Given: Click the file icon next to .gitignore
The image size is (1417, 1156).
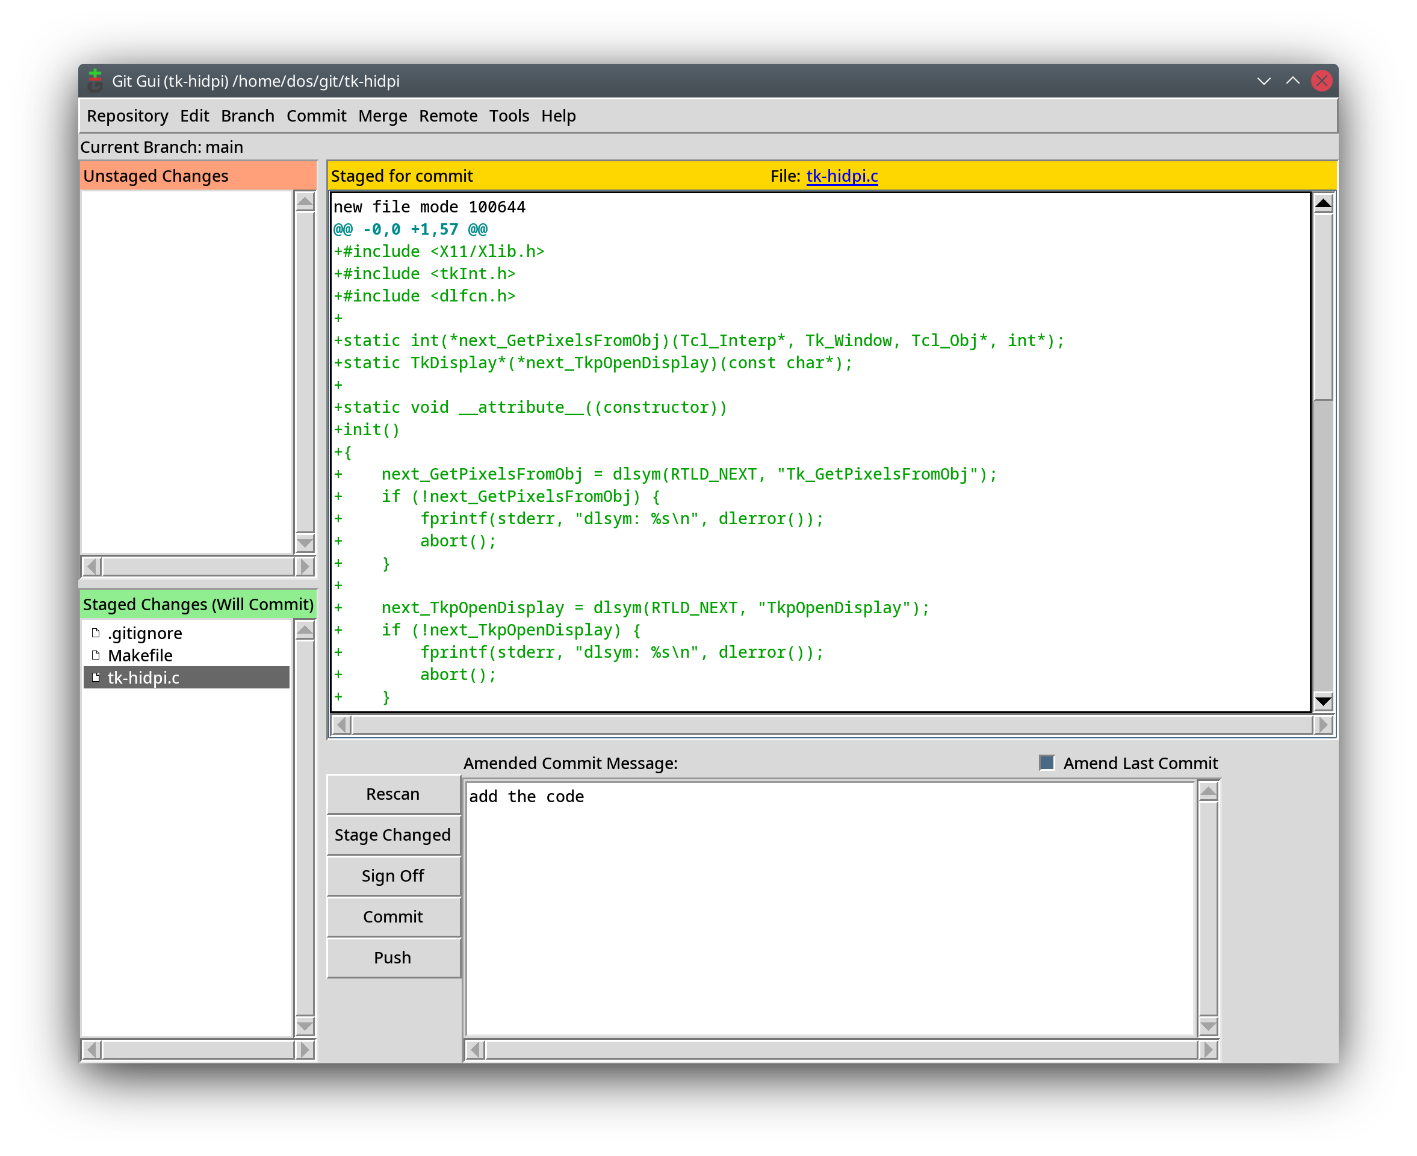Looking at the screenshot, I should click(x=96, y=633).
